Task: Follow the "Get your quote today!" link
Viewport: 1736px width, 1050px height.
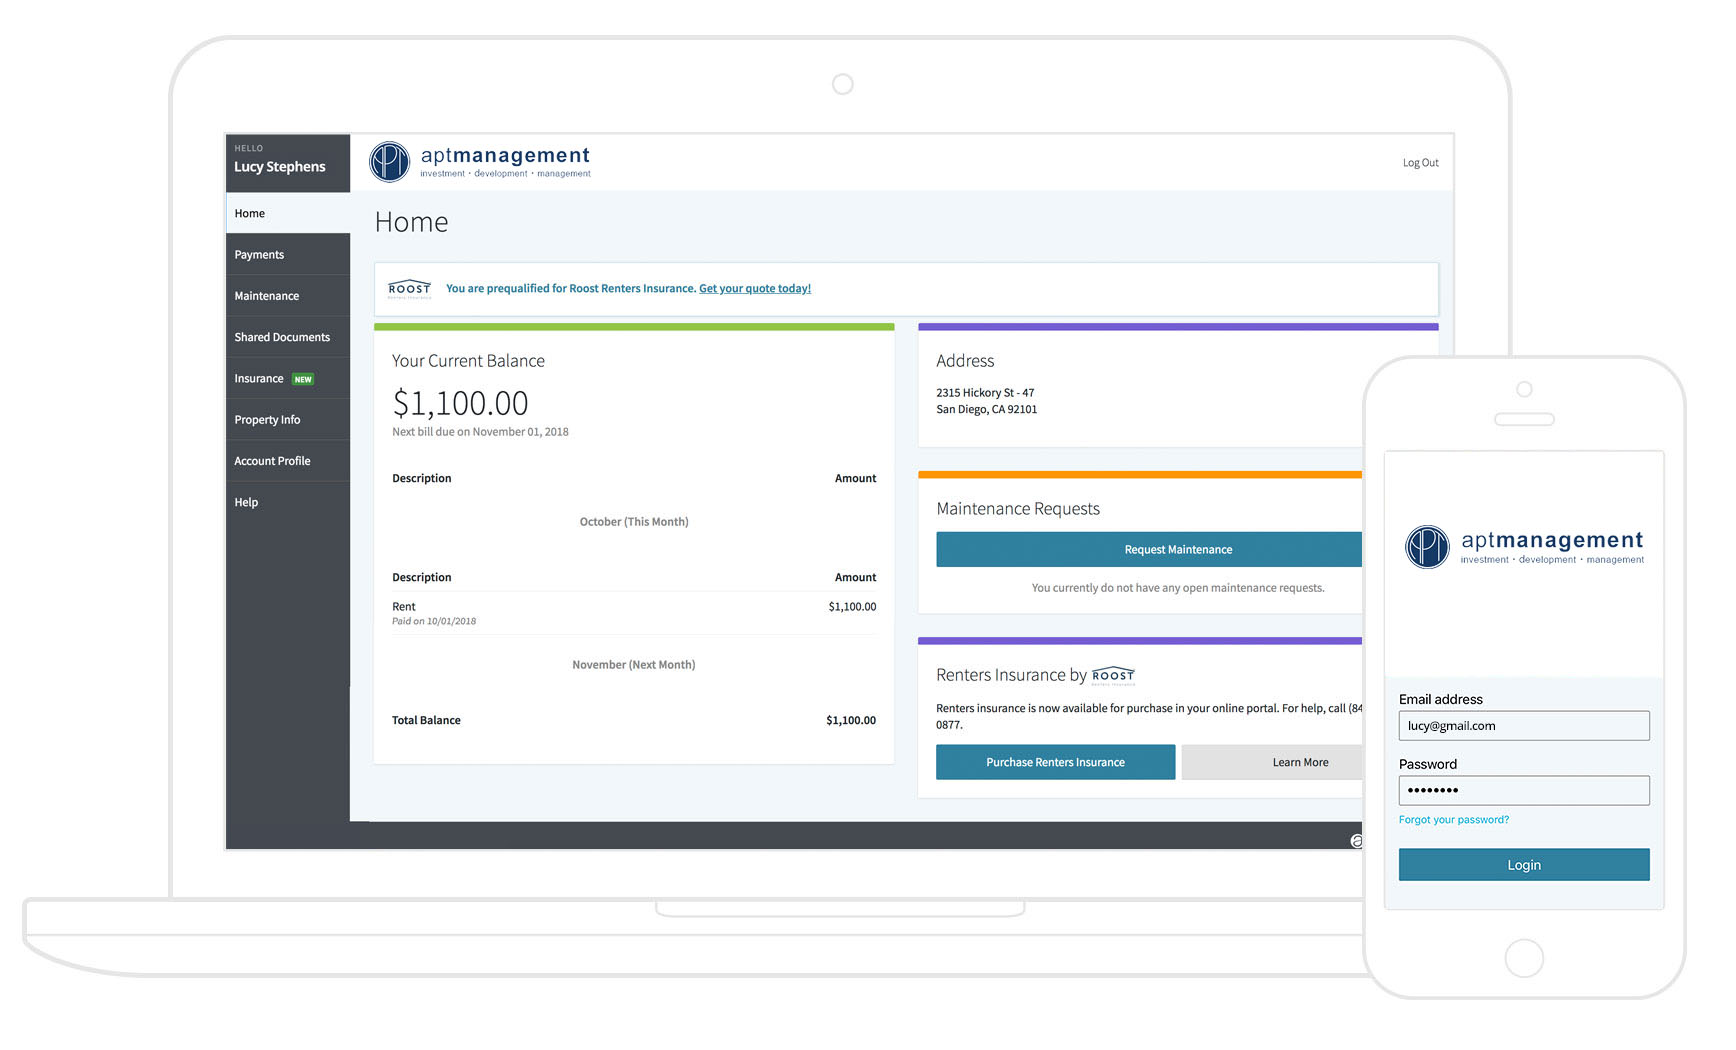Action: click(x=755, y=289)
